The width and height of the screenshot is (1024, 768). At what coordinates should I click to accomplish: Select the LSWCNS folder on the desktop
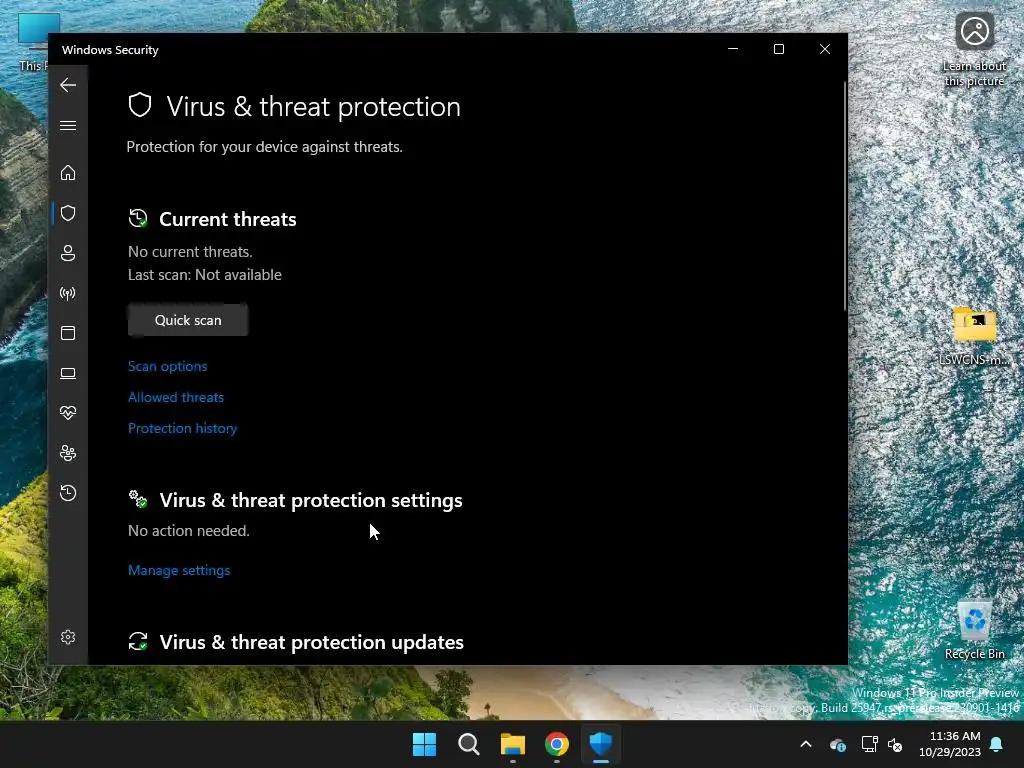pyautogui.click(x=974, y=336)
